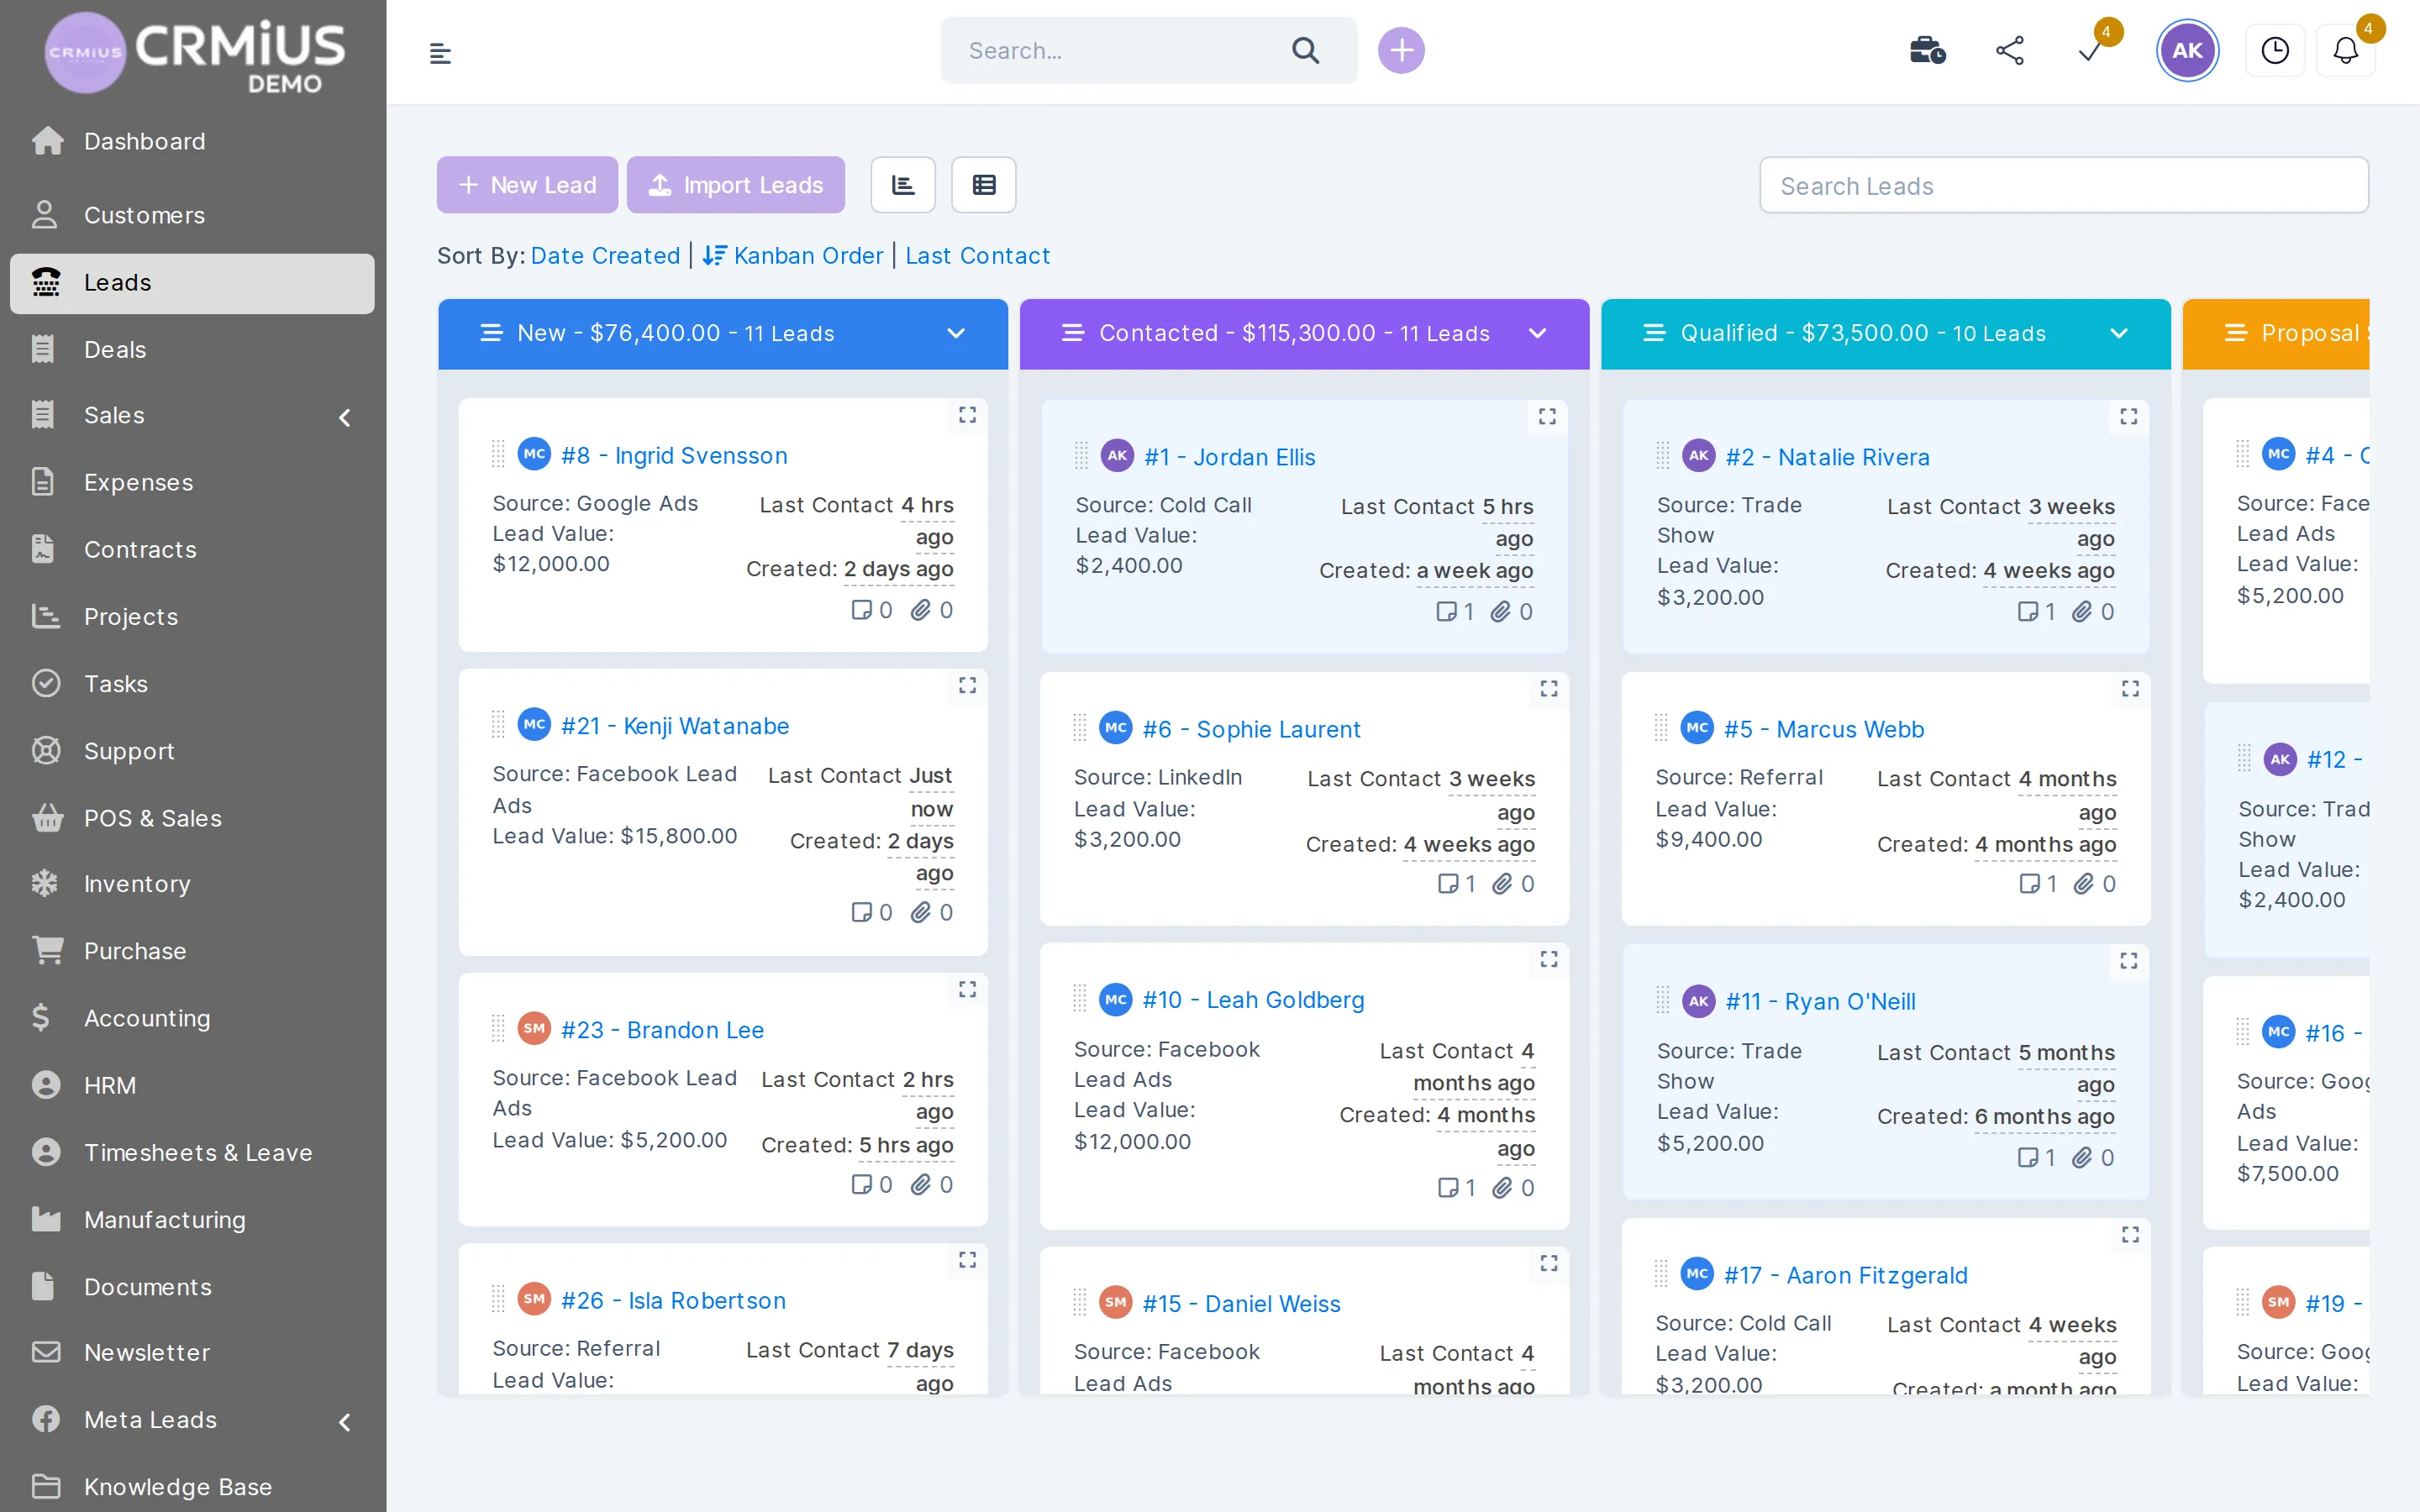Open the tasks checkmark icon with badge
2420x1512 pixels.
click(2090, 50)
